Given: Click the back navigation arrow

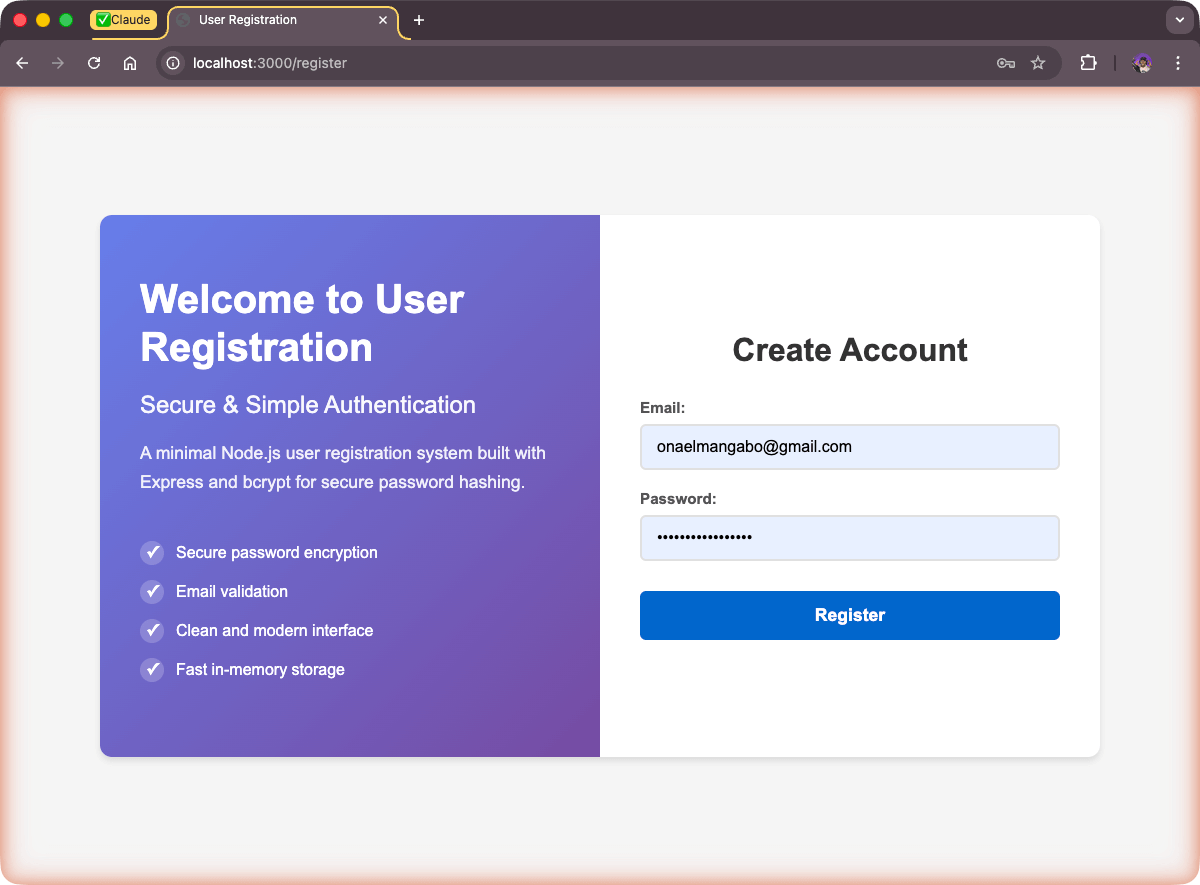Looking at the screenshot, I should point(22,62).
